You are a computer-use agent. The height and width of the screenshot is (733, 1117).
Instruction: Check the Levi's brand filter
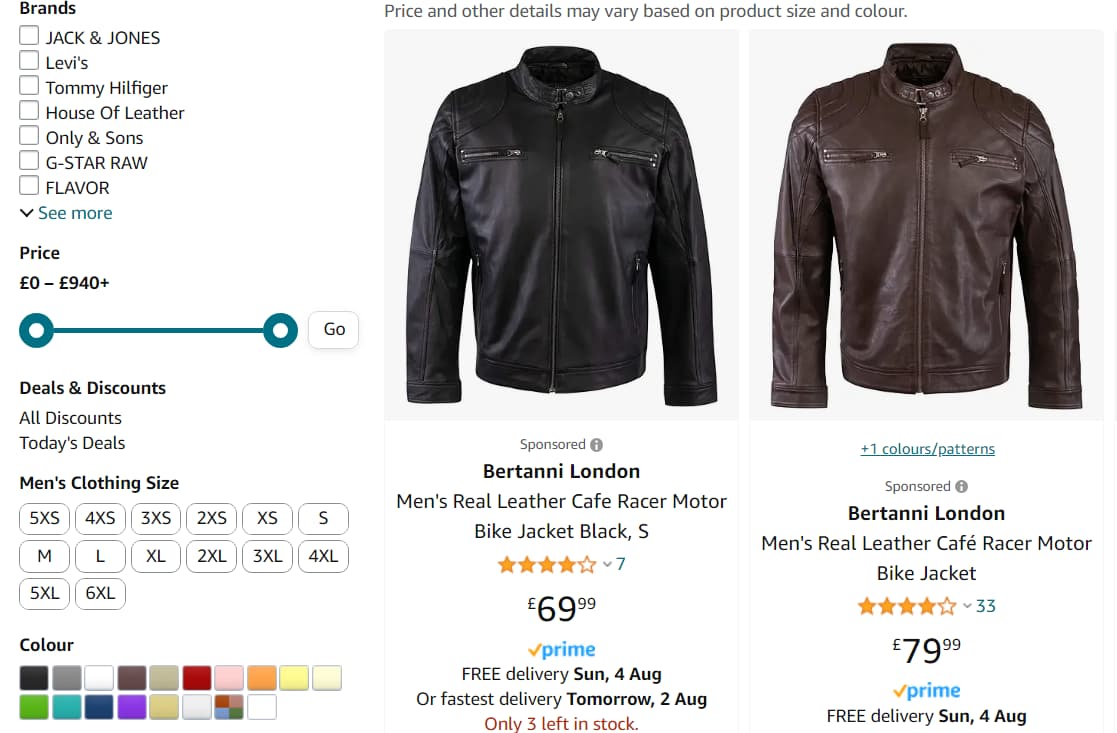coord(29,60)
